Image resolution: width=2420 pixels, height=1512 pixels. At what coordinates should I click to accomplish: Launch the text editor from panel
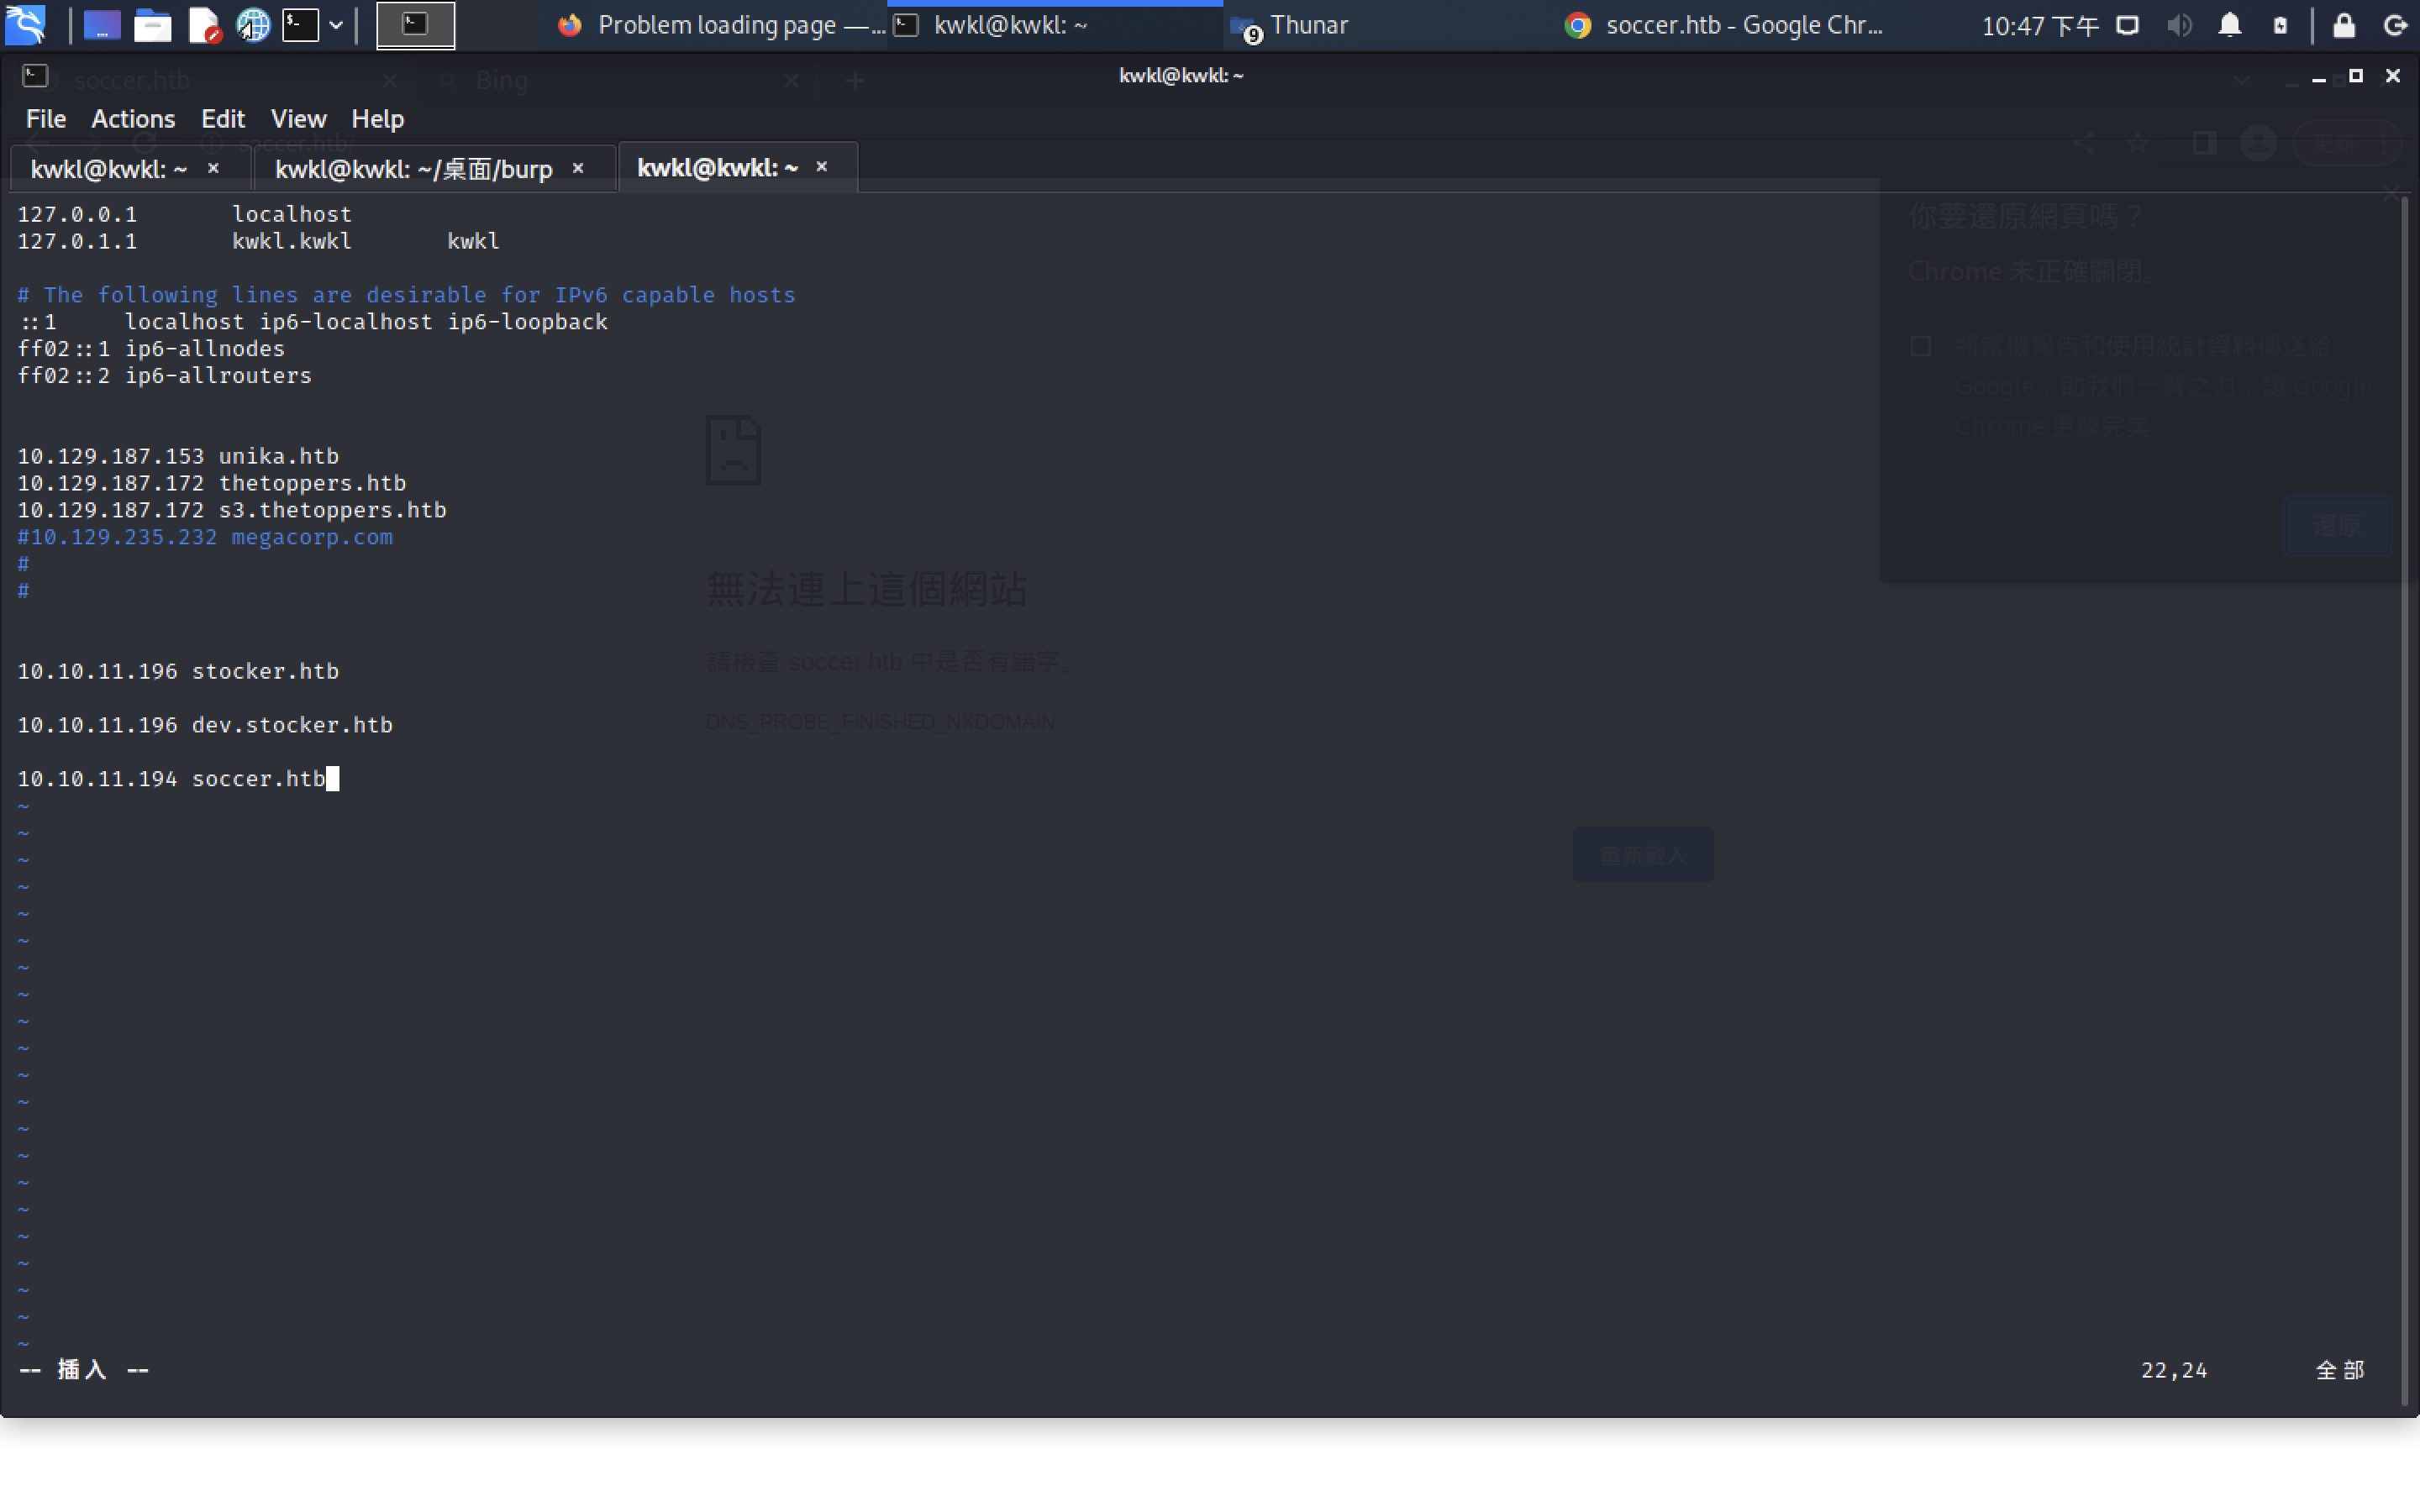click(204, 25)
